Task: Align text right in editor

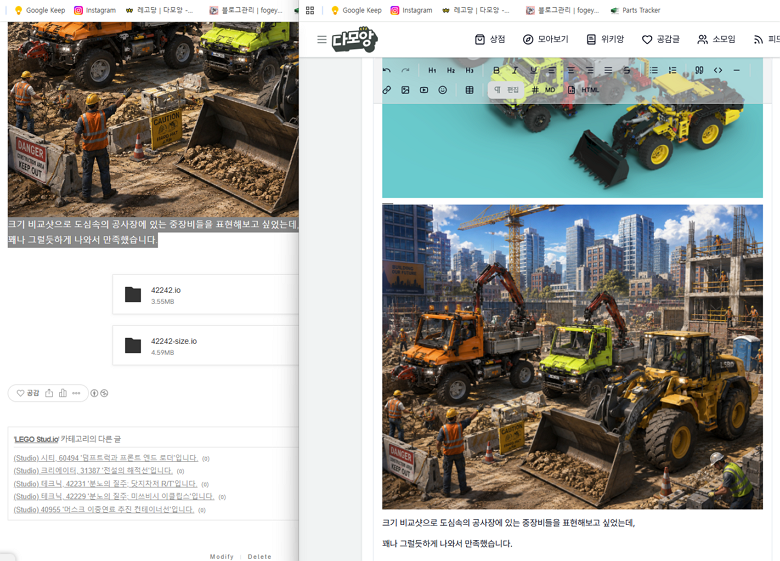Action: pos(589,70)
